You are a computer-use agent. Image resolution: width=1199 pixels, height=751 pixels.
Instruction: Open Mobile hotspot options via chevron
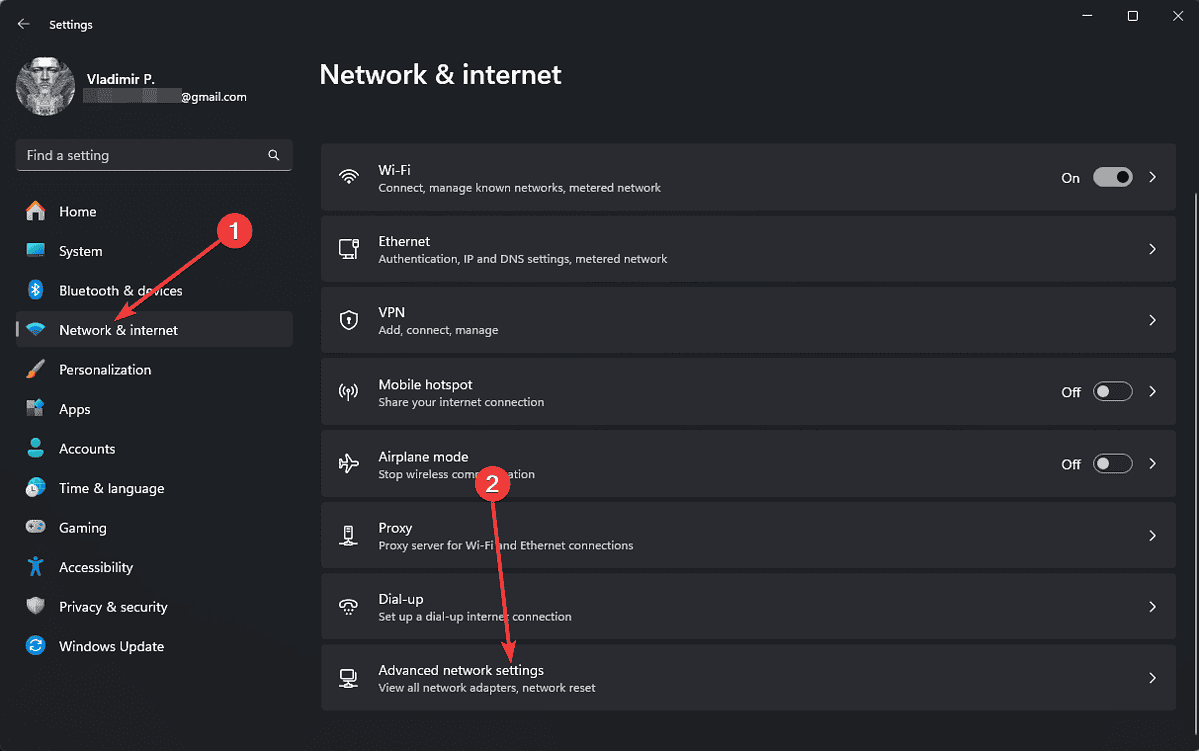click(x=1152, y=392)
